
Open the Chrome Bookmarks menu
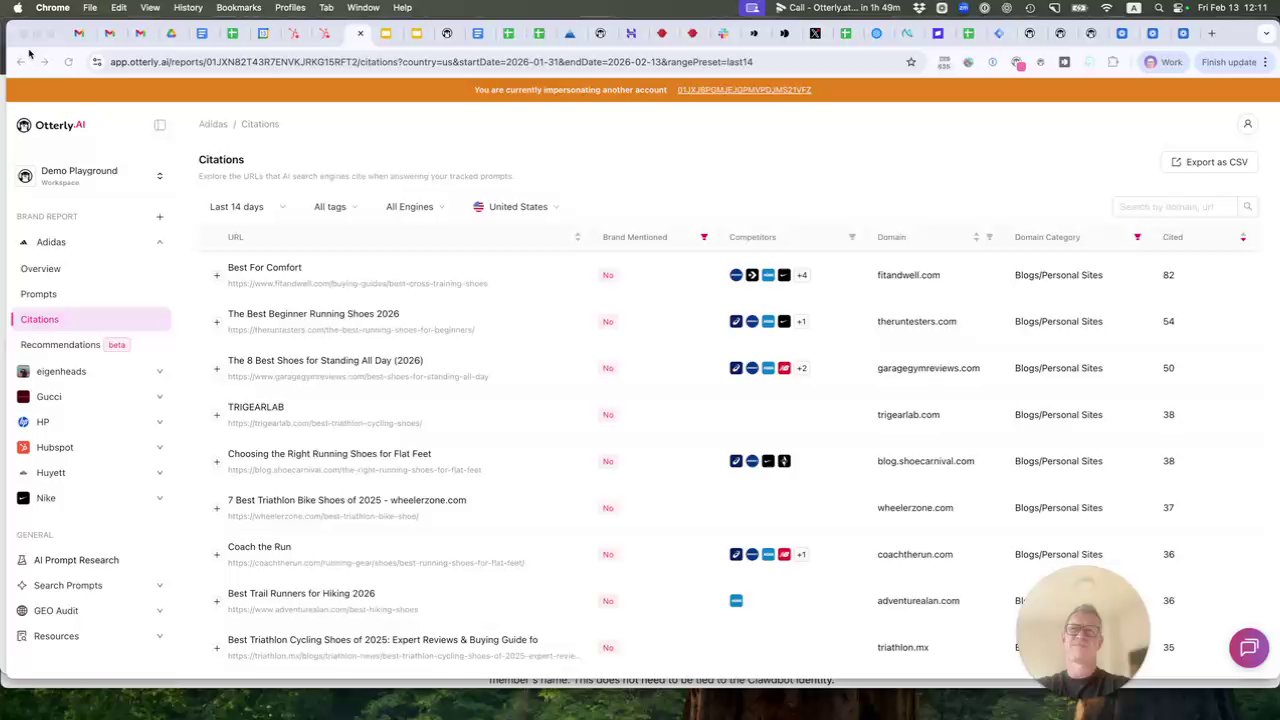point(238,7)
